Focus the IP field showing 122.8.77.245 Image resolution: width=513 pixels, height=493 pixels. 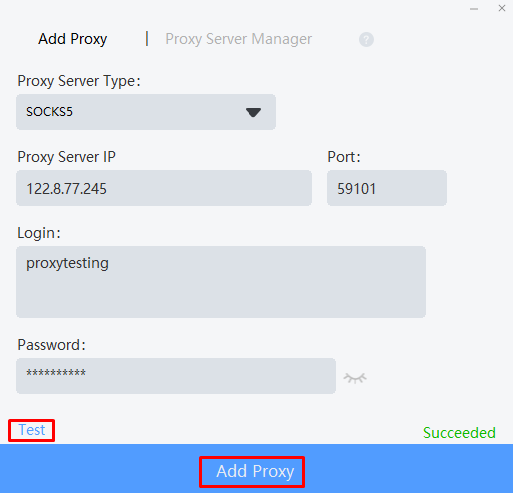(x=164, y=188)
